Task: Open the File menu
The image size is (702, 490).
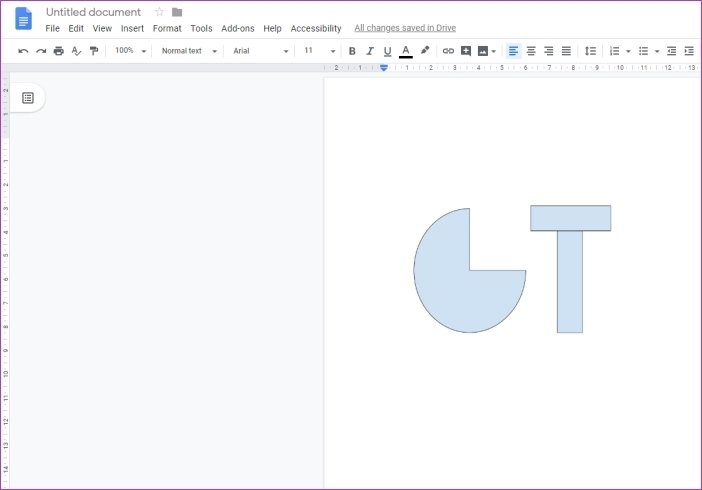Action: tap(52, 28)
